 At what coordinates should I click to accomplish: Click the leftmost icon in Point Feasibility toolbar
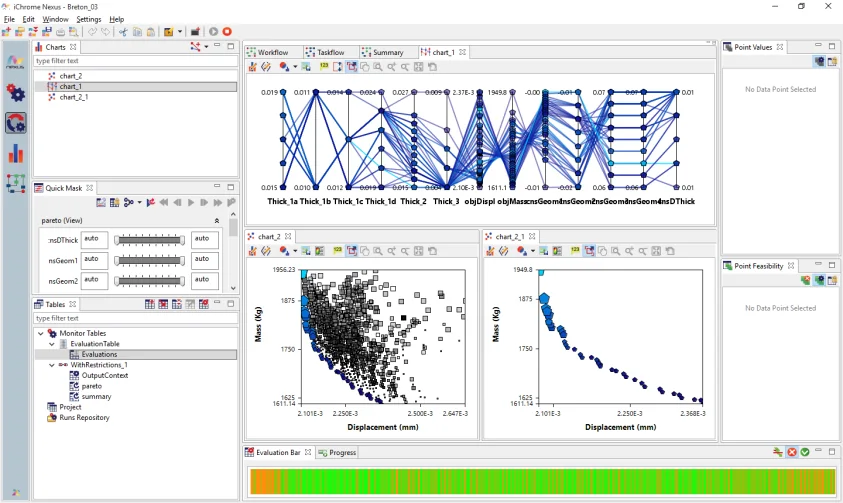(805, 280)
